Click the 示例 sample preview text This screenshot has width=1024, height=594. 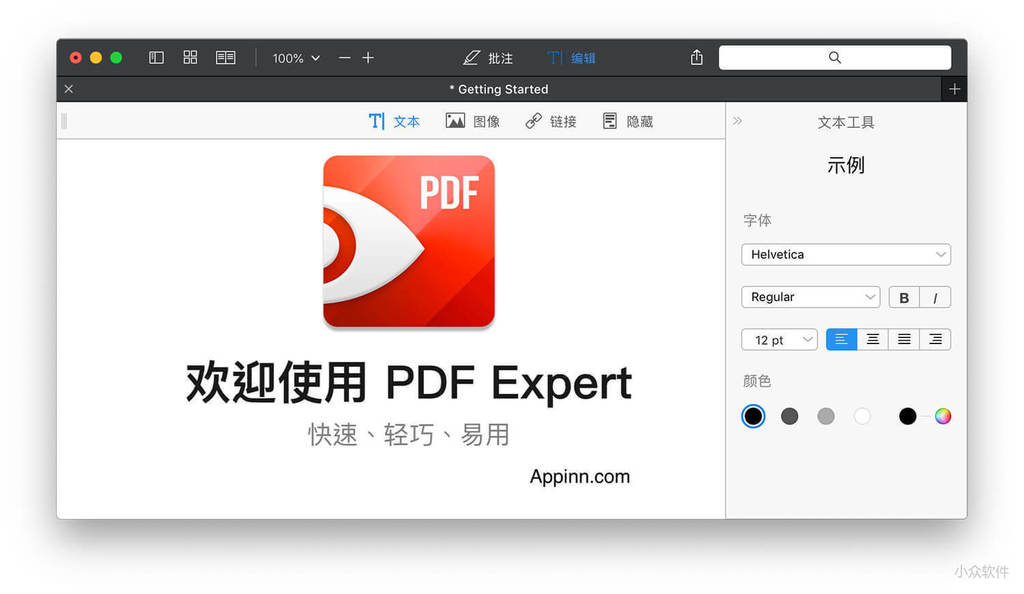(846, 165)
